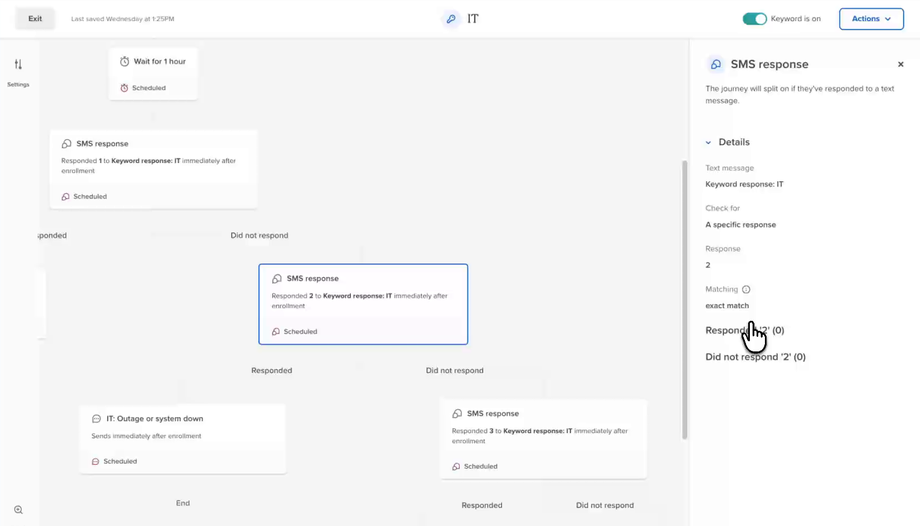The width and height of the screenshot is (920, 526).
Task: Click message icon on IT: Outage card
Action: point(96,419)
